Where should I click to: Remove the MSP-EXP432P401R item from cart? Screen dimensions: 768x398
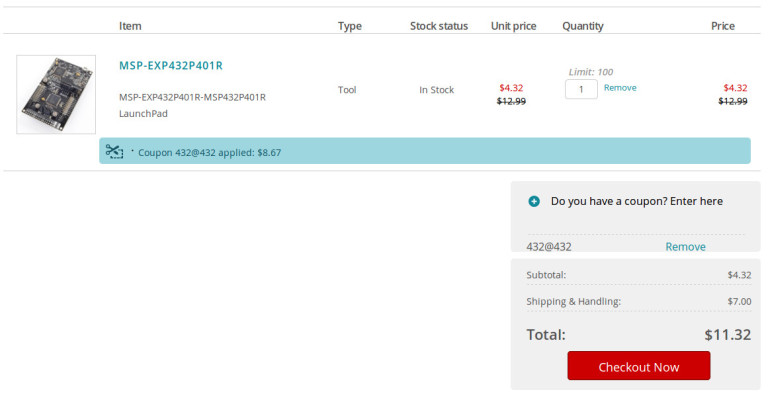(x=620, y=88)
